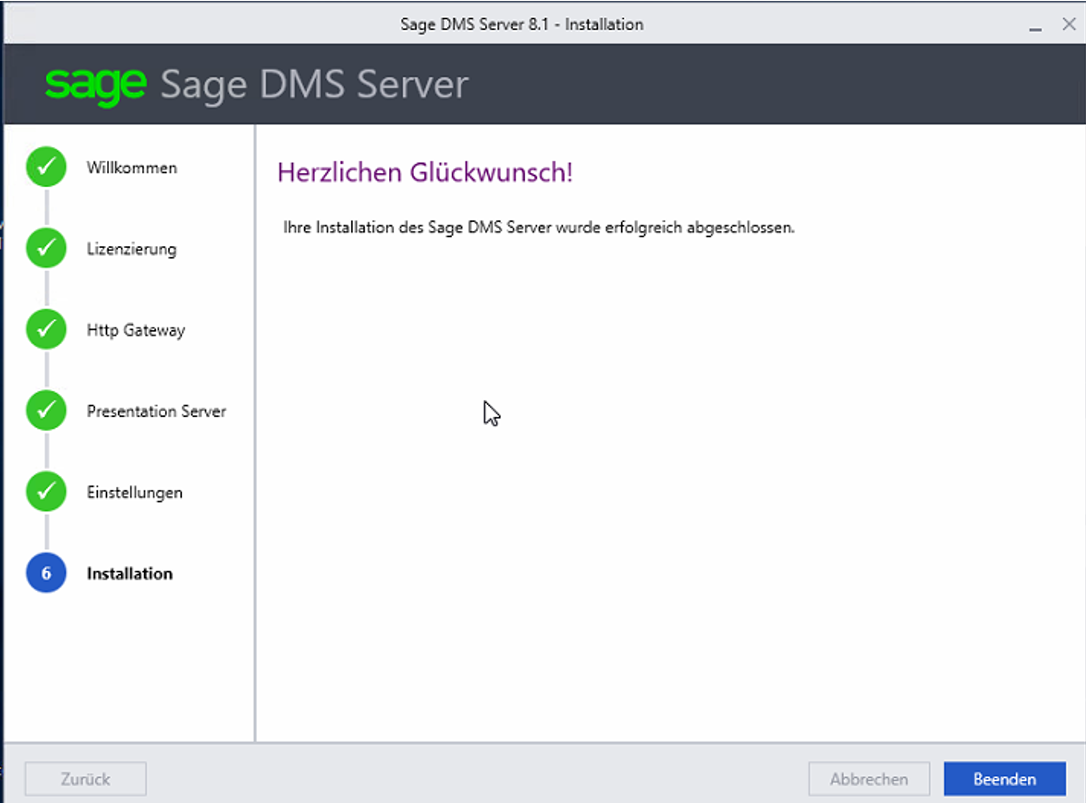Open the Http Gateway step label

point(136,330)
